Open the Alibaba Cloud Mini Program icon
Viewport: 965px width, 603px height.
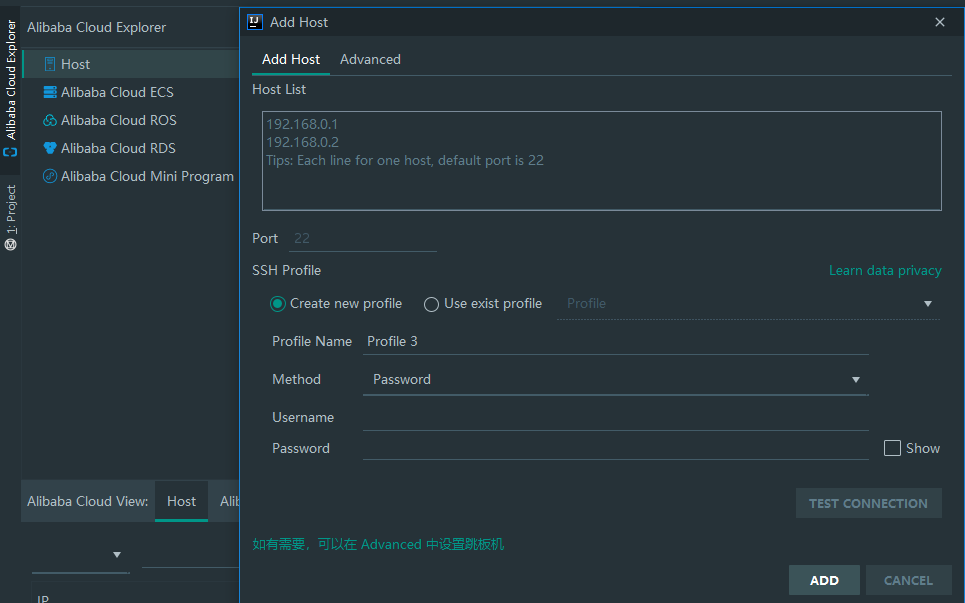(50, 176)
